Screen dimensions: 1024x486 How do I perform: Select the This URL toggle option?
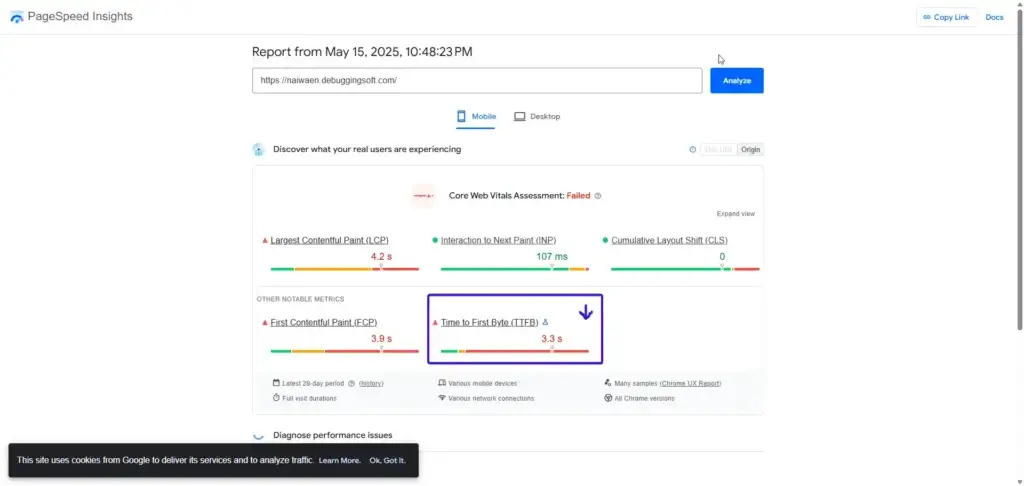click(719, 150)
